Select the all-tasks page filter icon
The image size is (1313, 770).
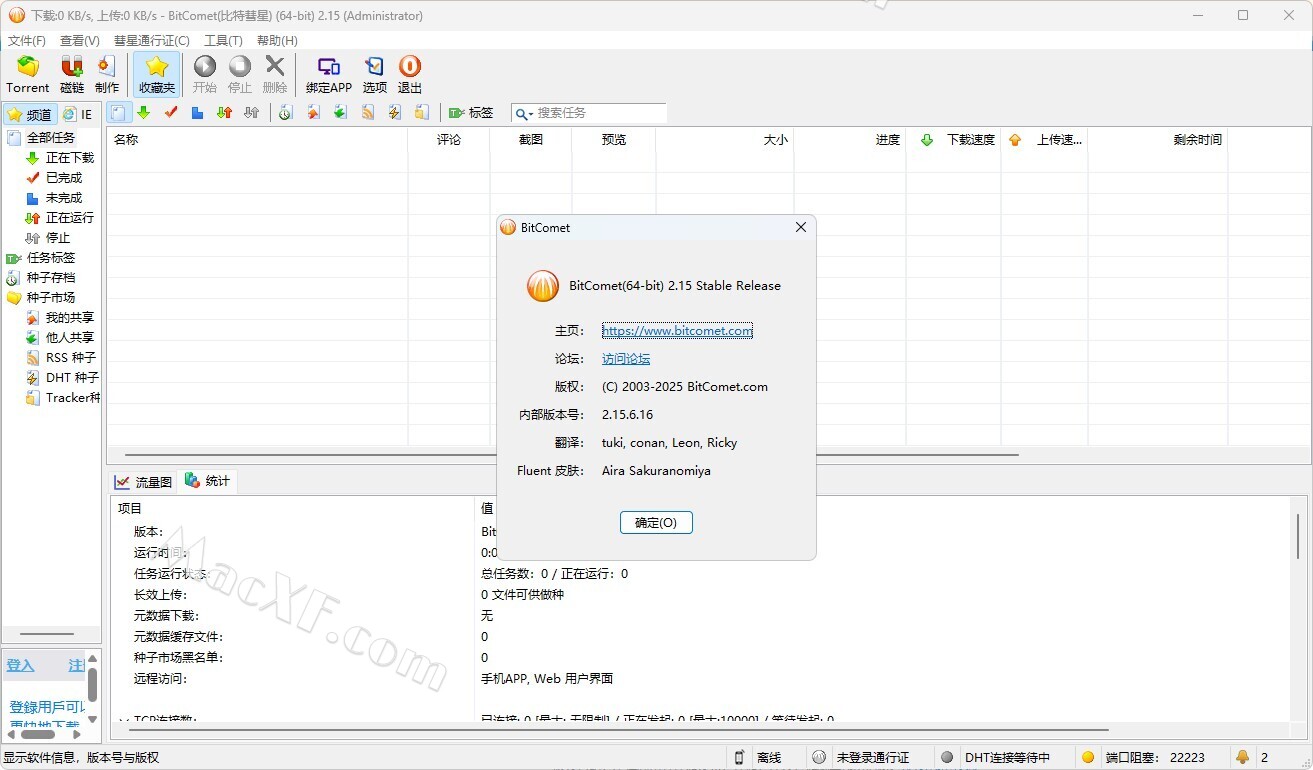[x=118, y=113]
